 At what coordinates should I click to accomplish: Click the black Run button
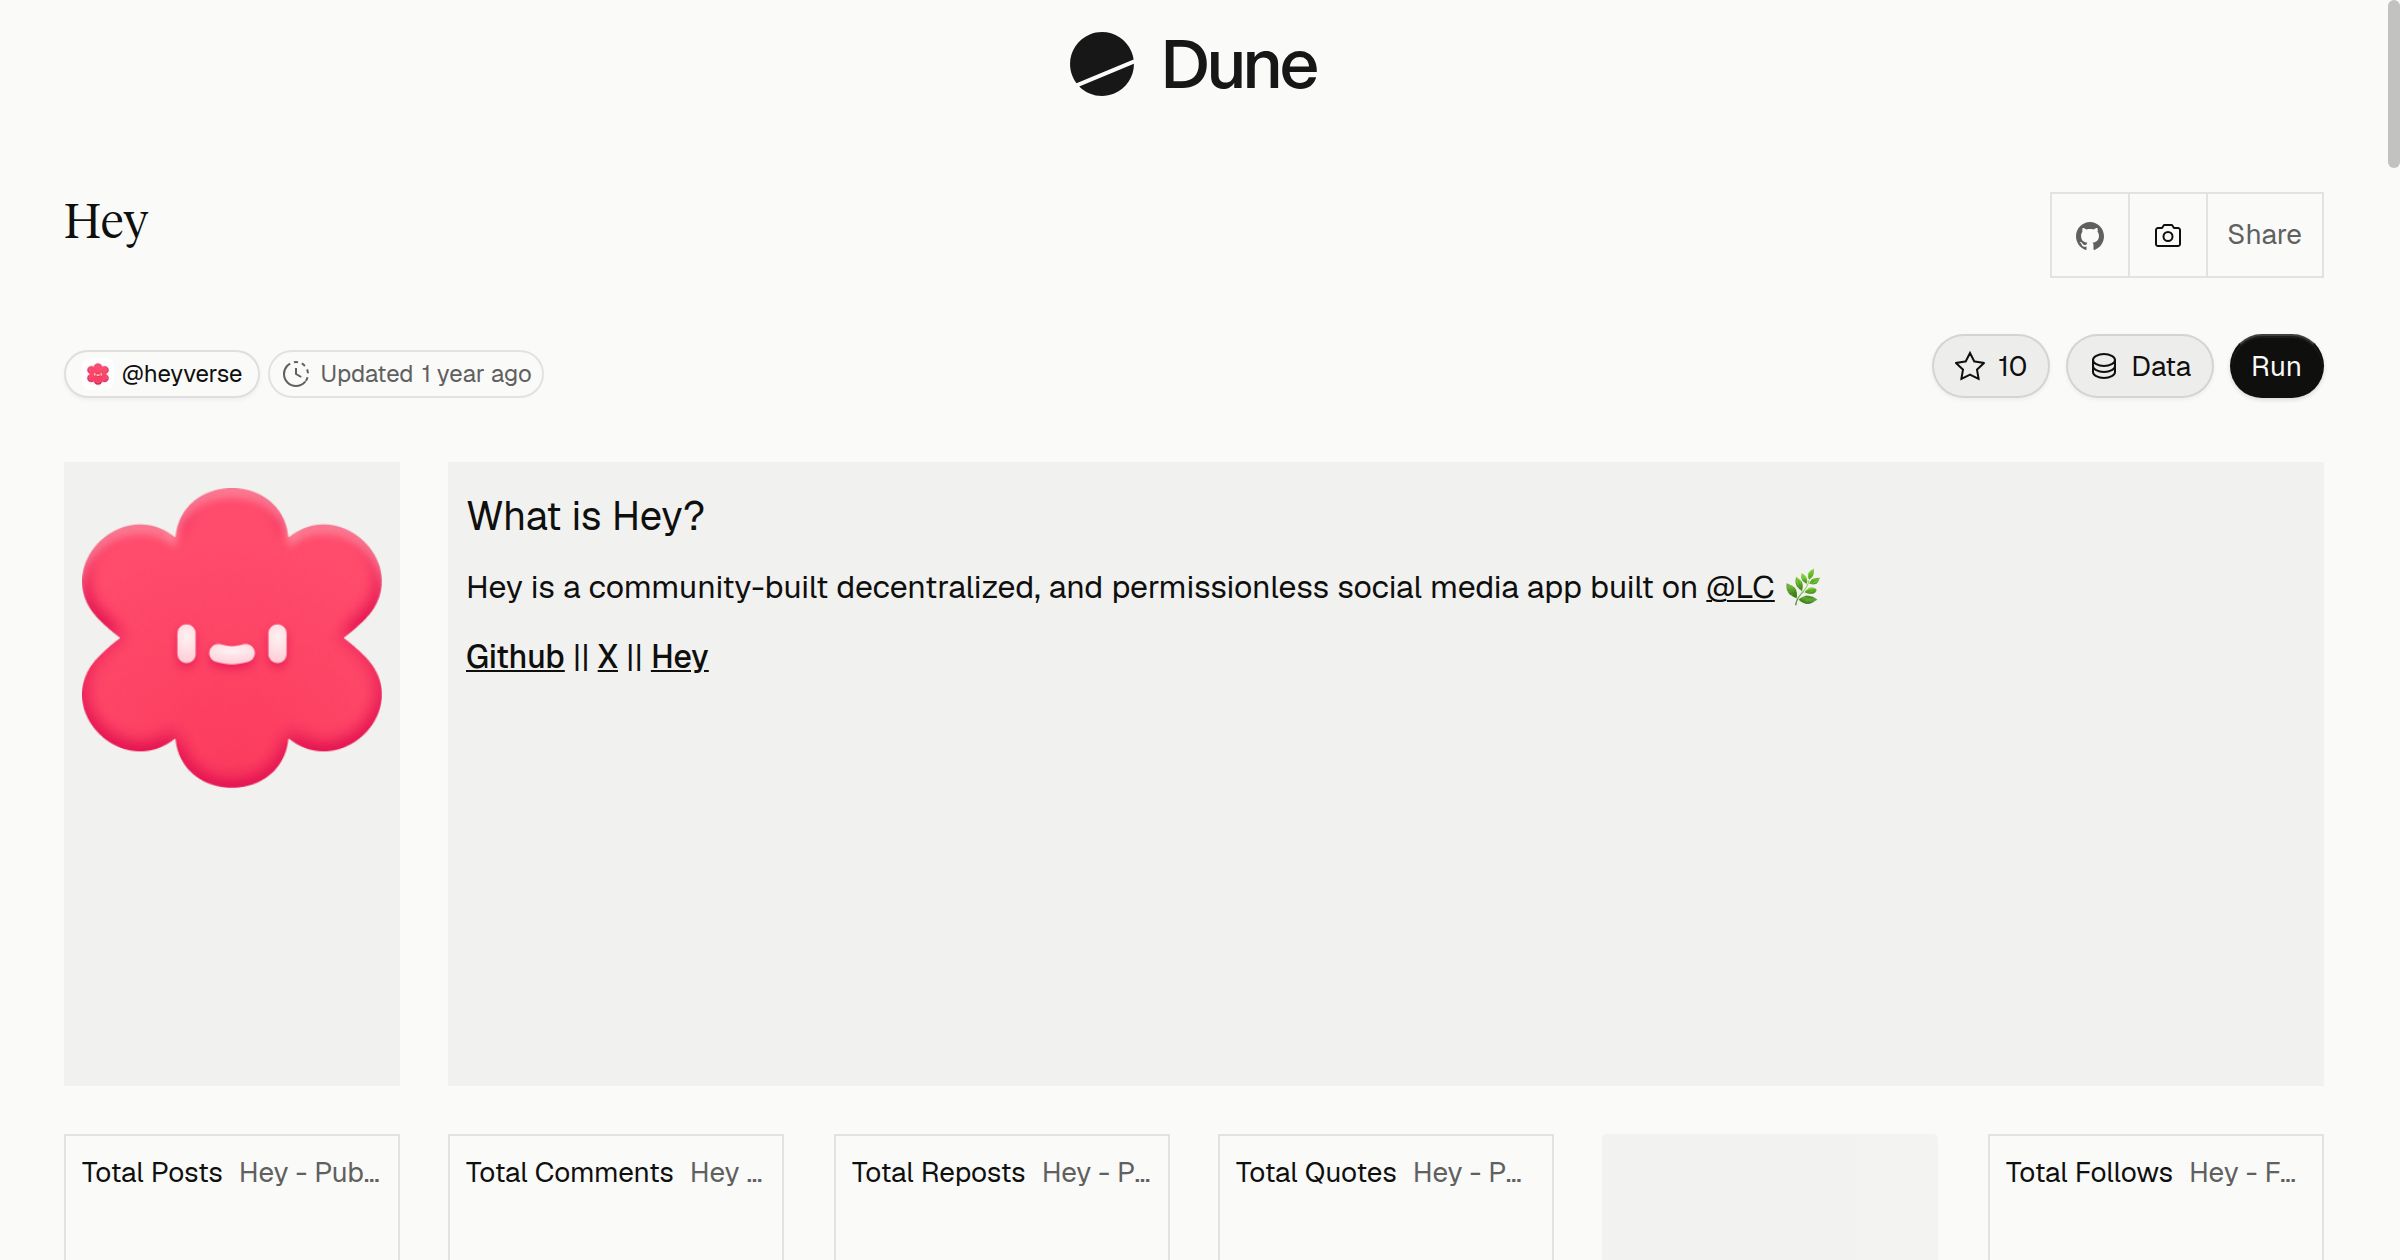click(x=2276, y=366)
